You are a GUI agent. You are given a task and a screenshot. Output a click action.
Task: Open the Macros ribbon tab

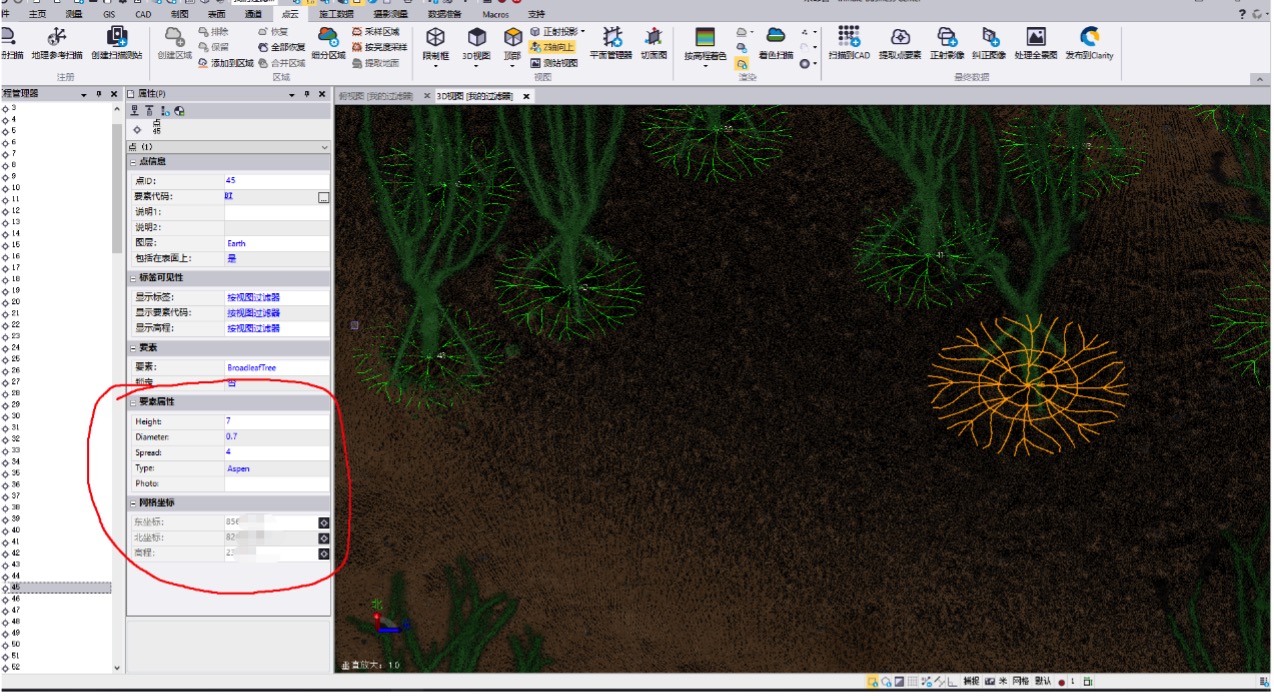point(496,14)
